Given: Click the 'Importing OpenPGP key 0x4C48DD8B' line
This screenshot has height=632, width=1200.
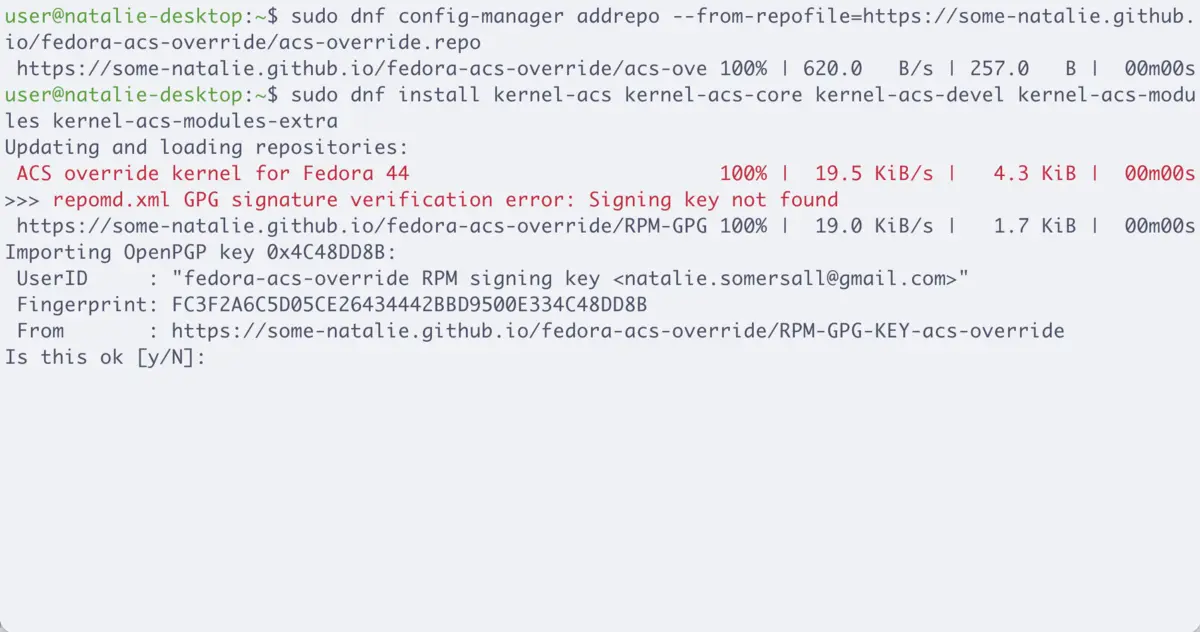Looking at the screenshot, I should tap(200, 252).
